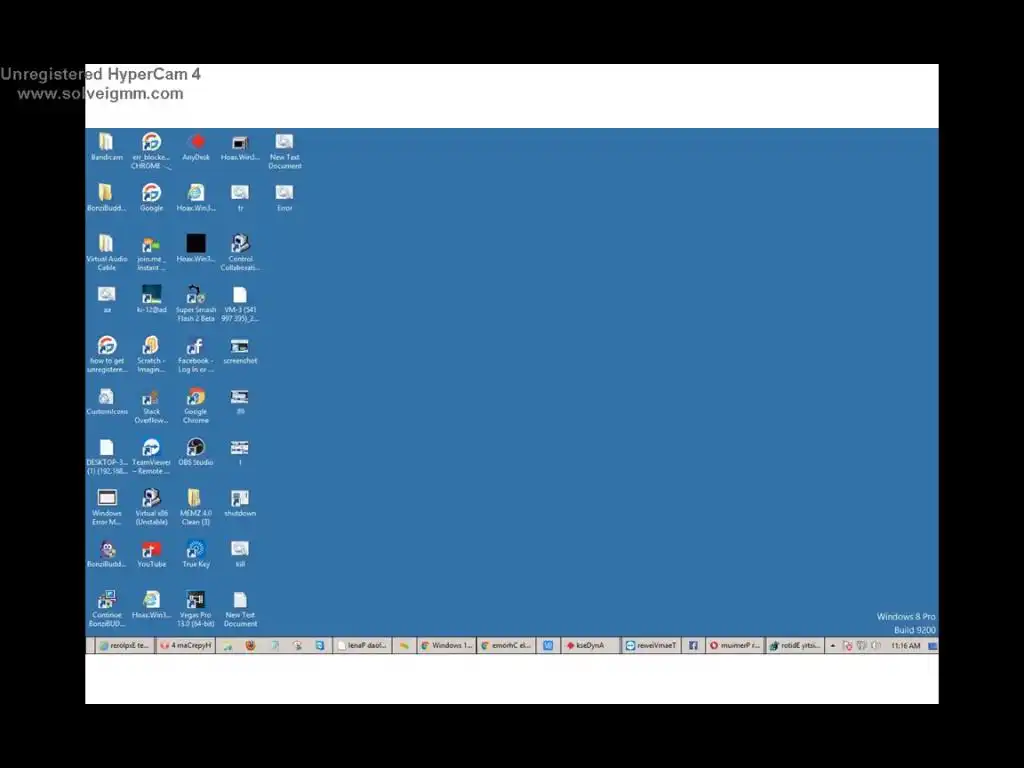Open the MEMZ 4.0 Clean folder

[196, 507]
